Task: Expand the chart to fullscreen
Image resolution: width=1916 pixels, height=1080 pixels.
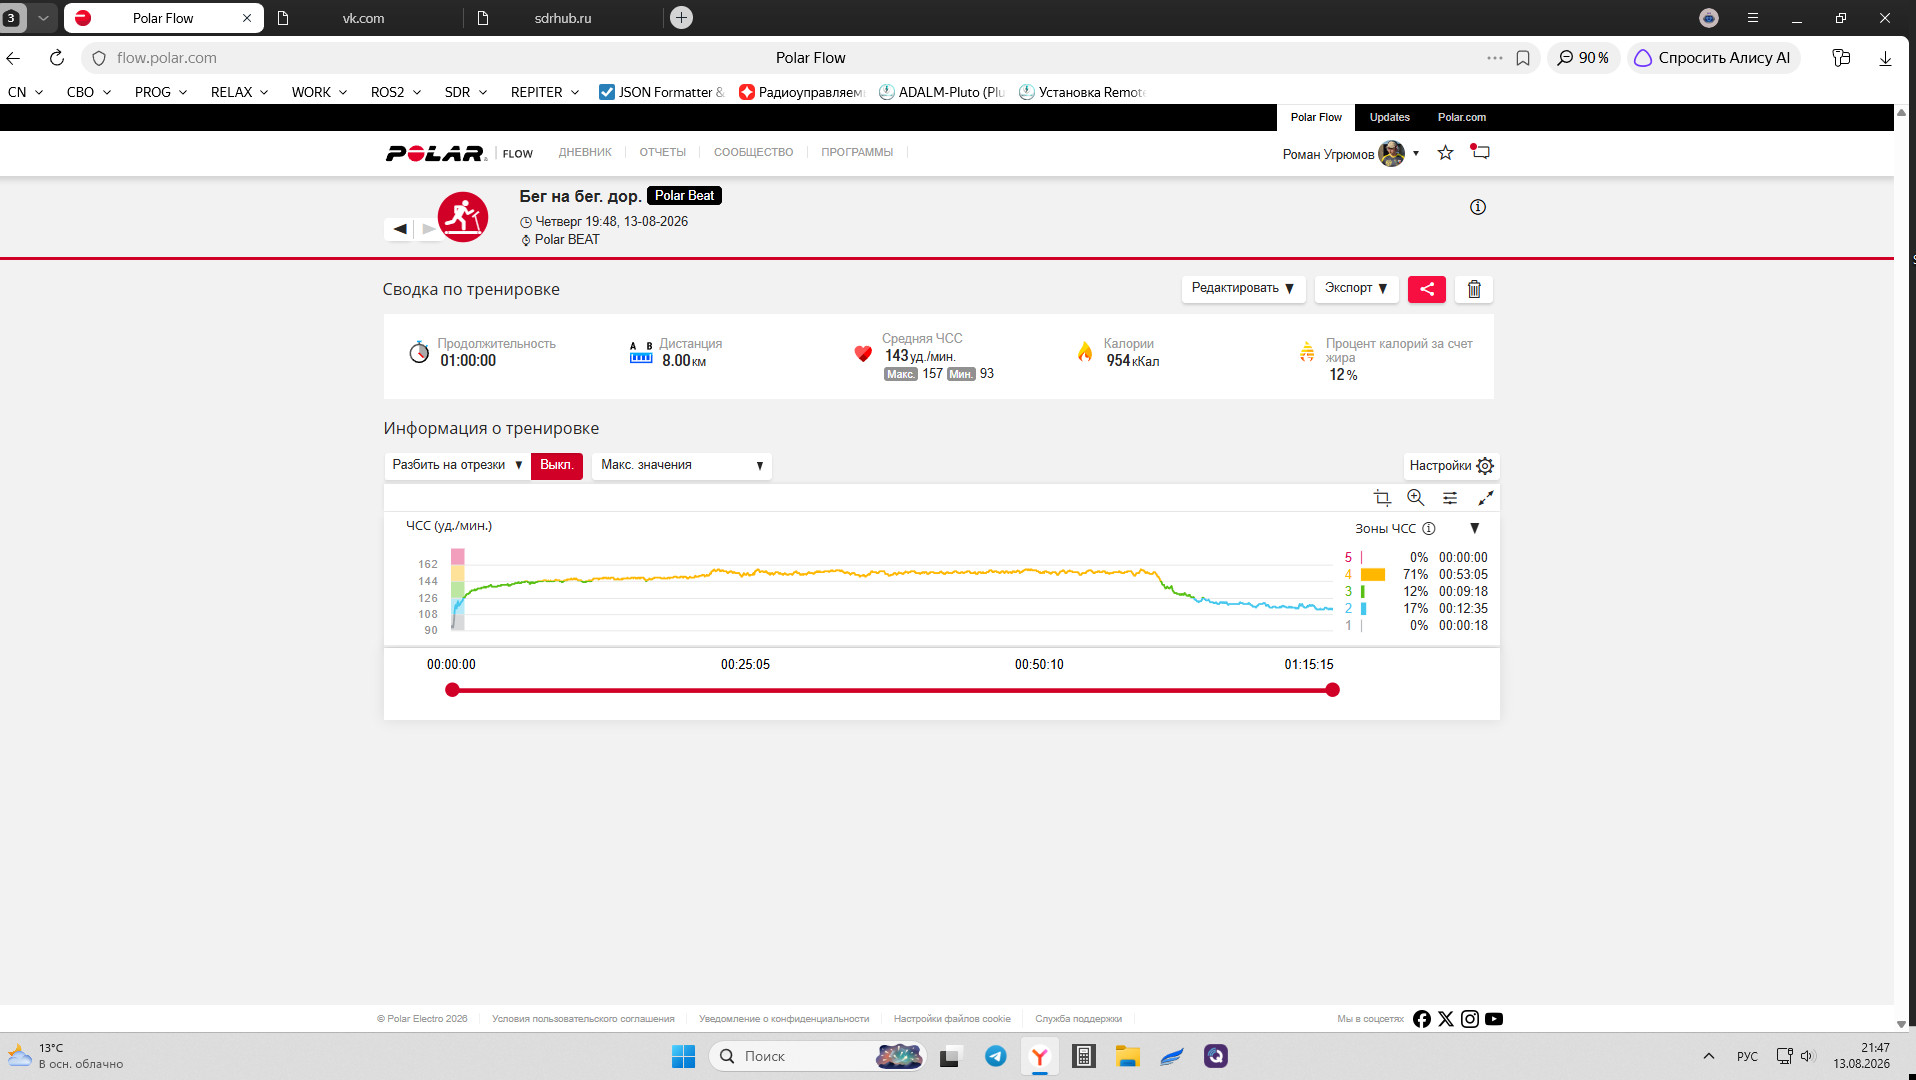Action: (1486, 498)
